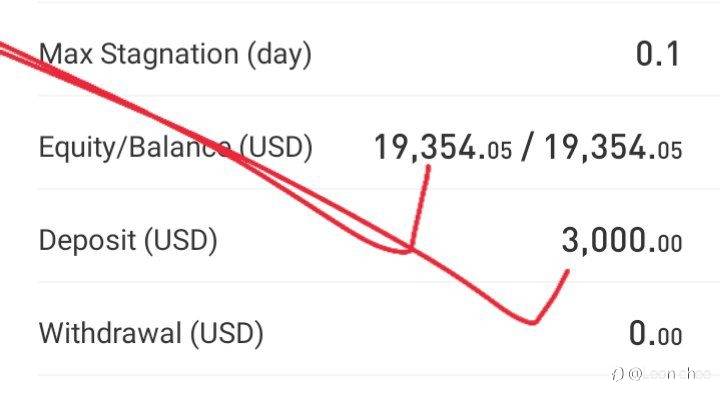The width and height of the screenshot is (720, 402).
Task: Click the 0.1 max stagnation value
Action: (x=658, y=54)
